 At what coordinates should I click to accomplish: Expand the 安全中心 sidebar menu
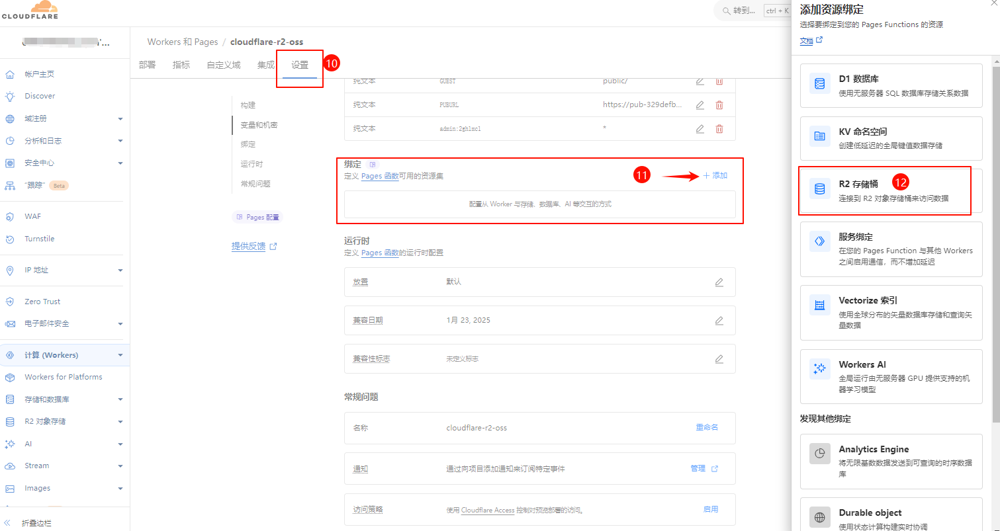point(120,163)
